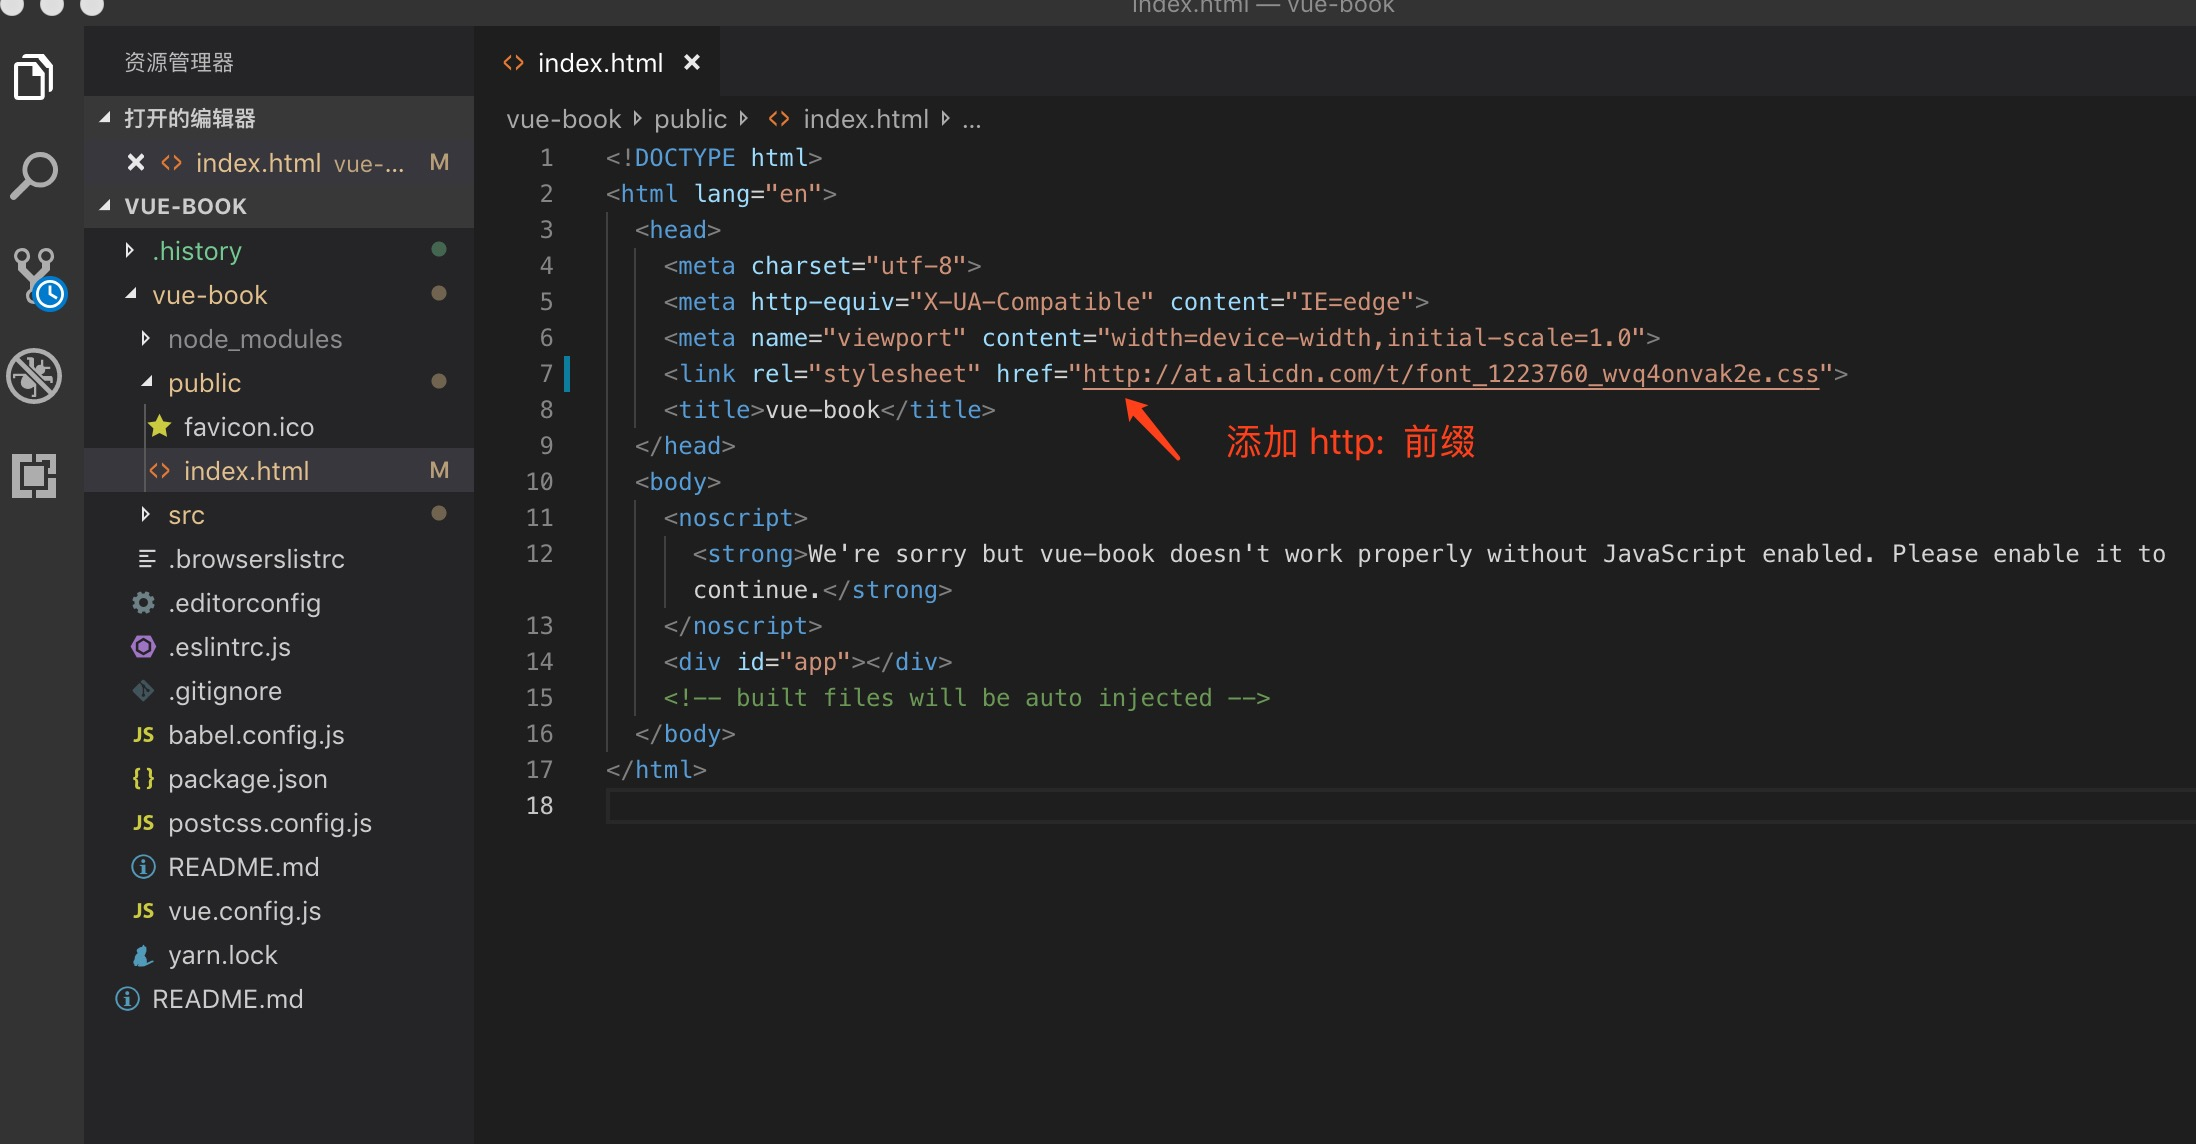This screenshot has width=2196, height=1144.
Task: Open the Search view icon
Action: [x=34, y=176]
